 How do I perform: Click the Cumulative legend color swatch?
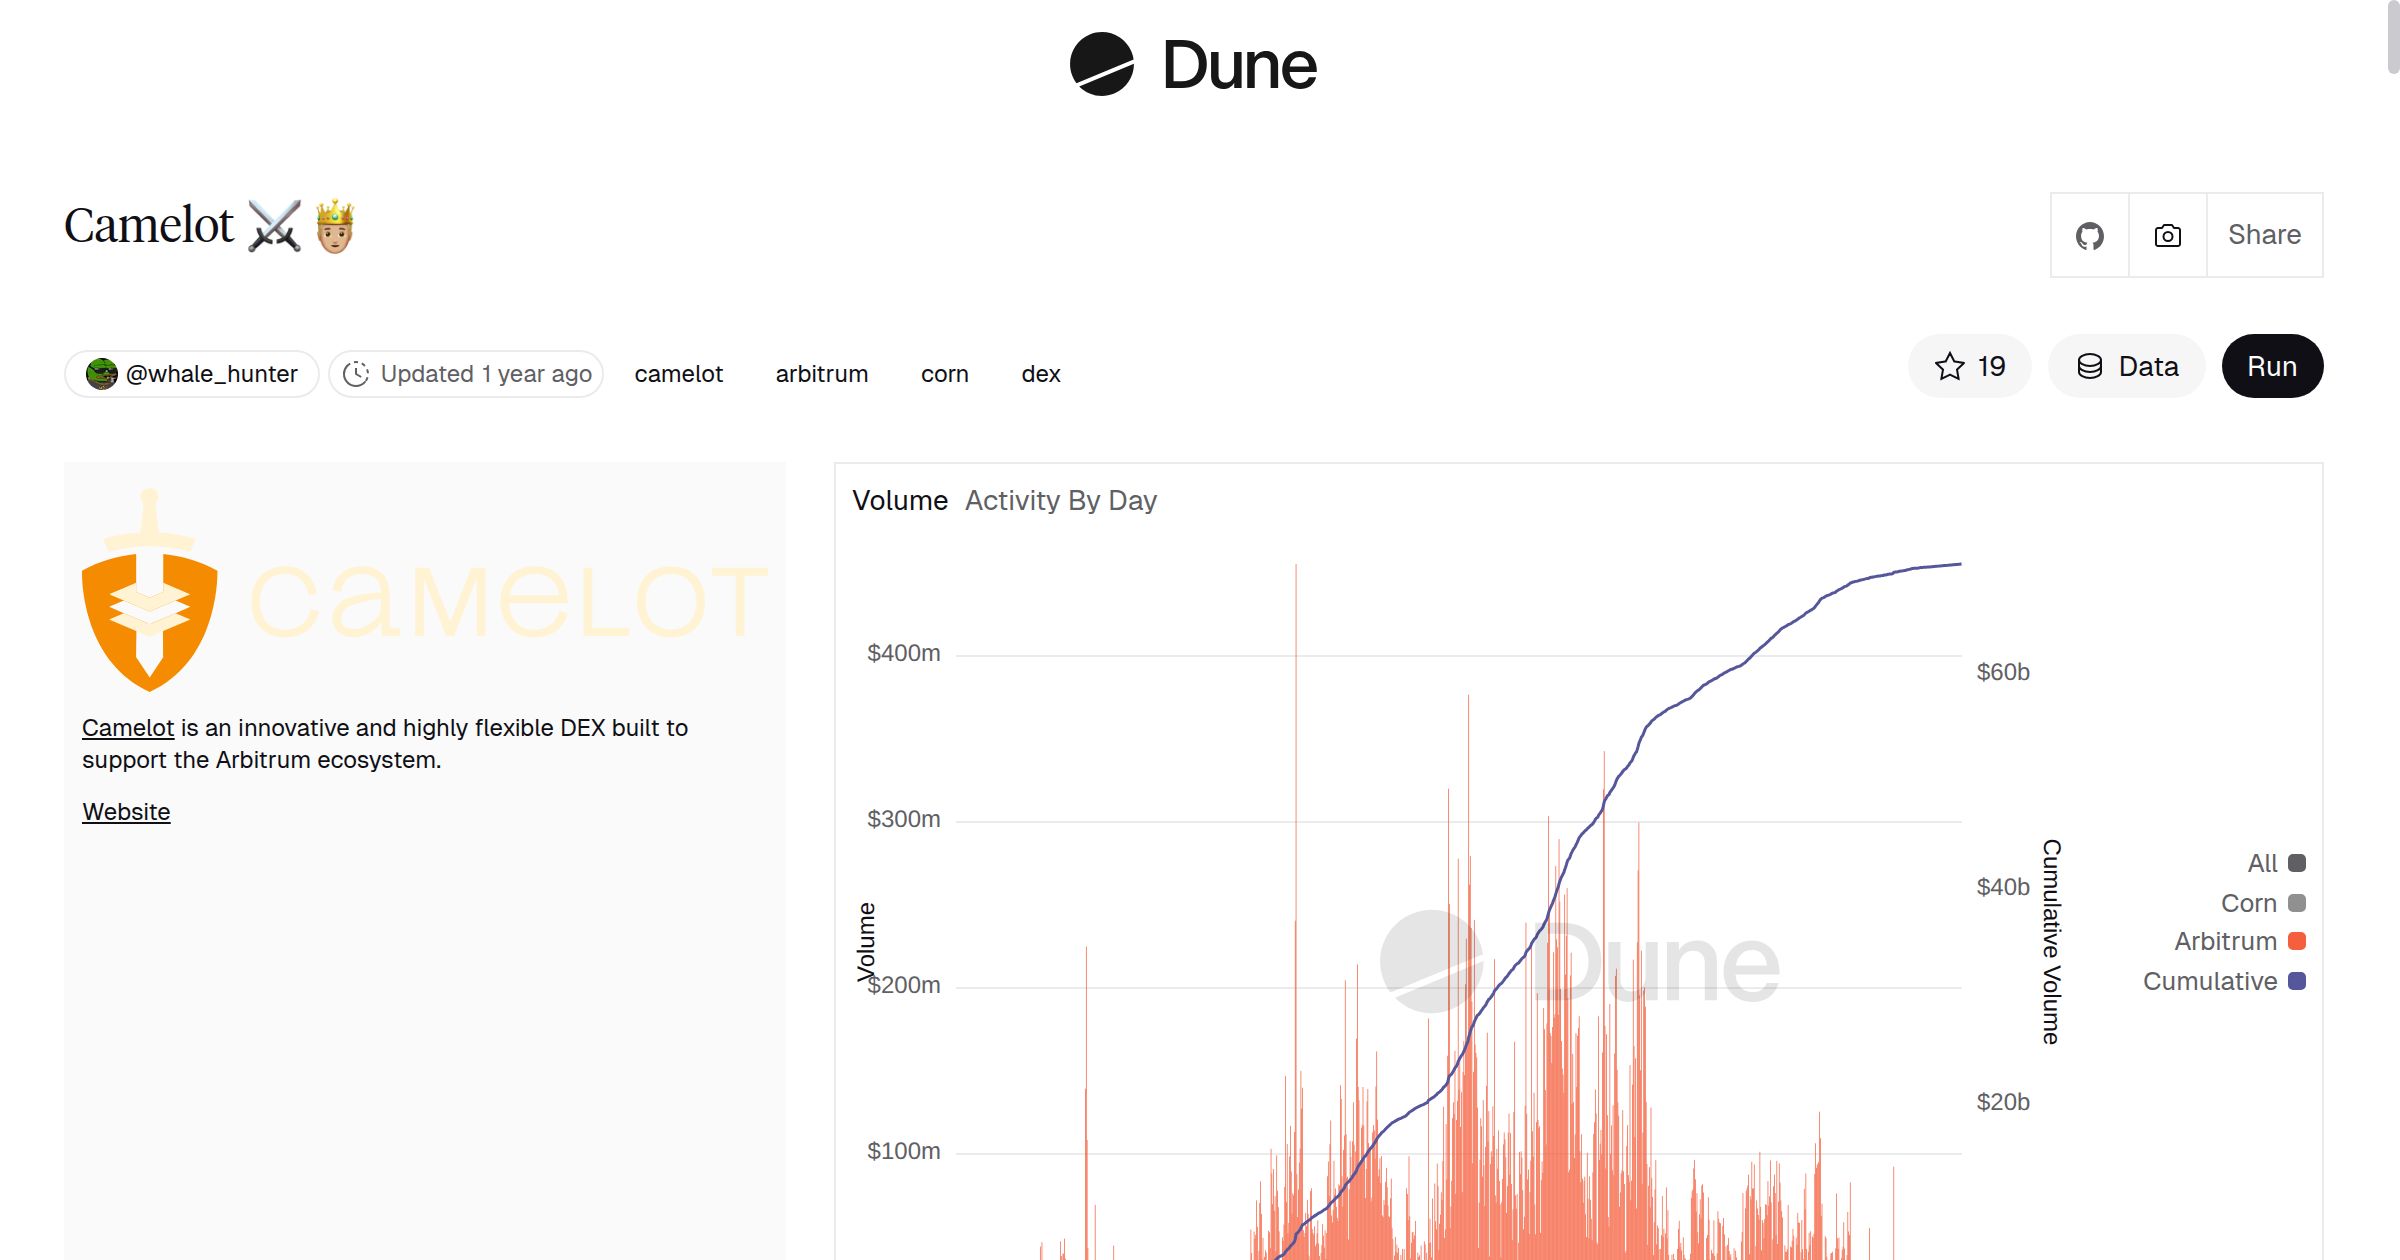[2297, 981]
